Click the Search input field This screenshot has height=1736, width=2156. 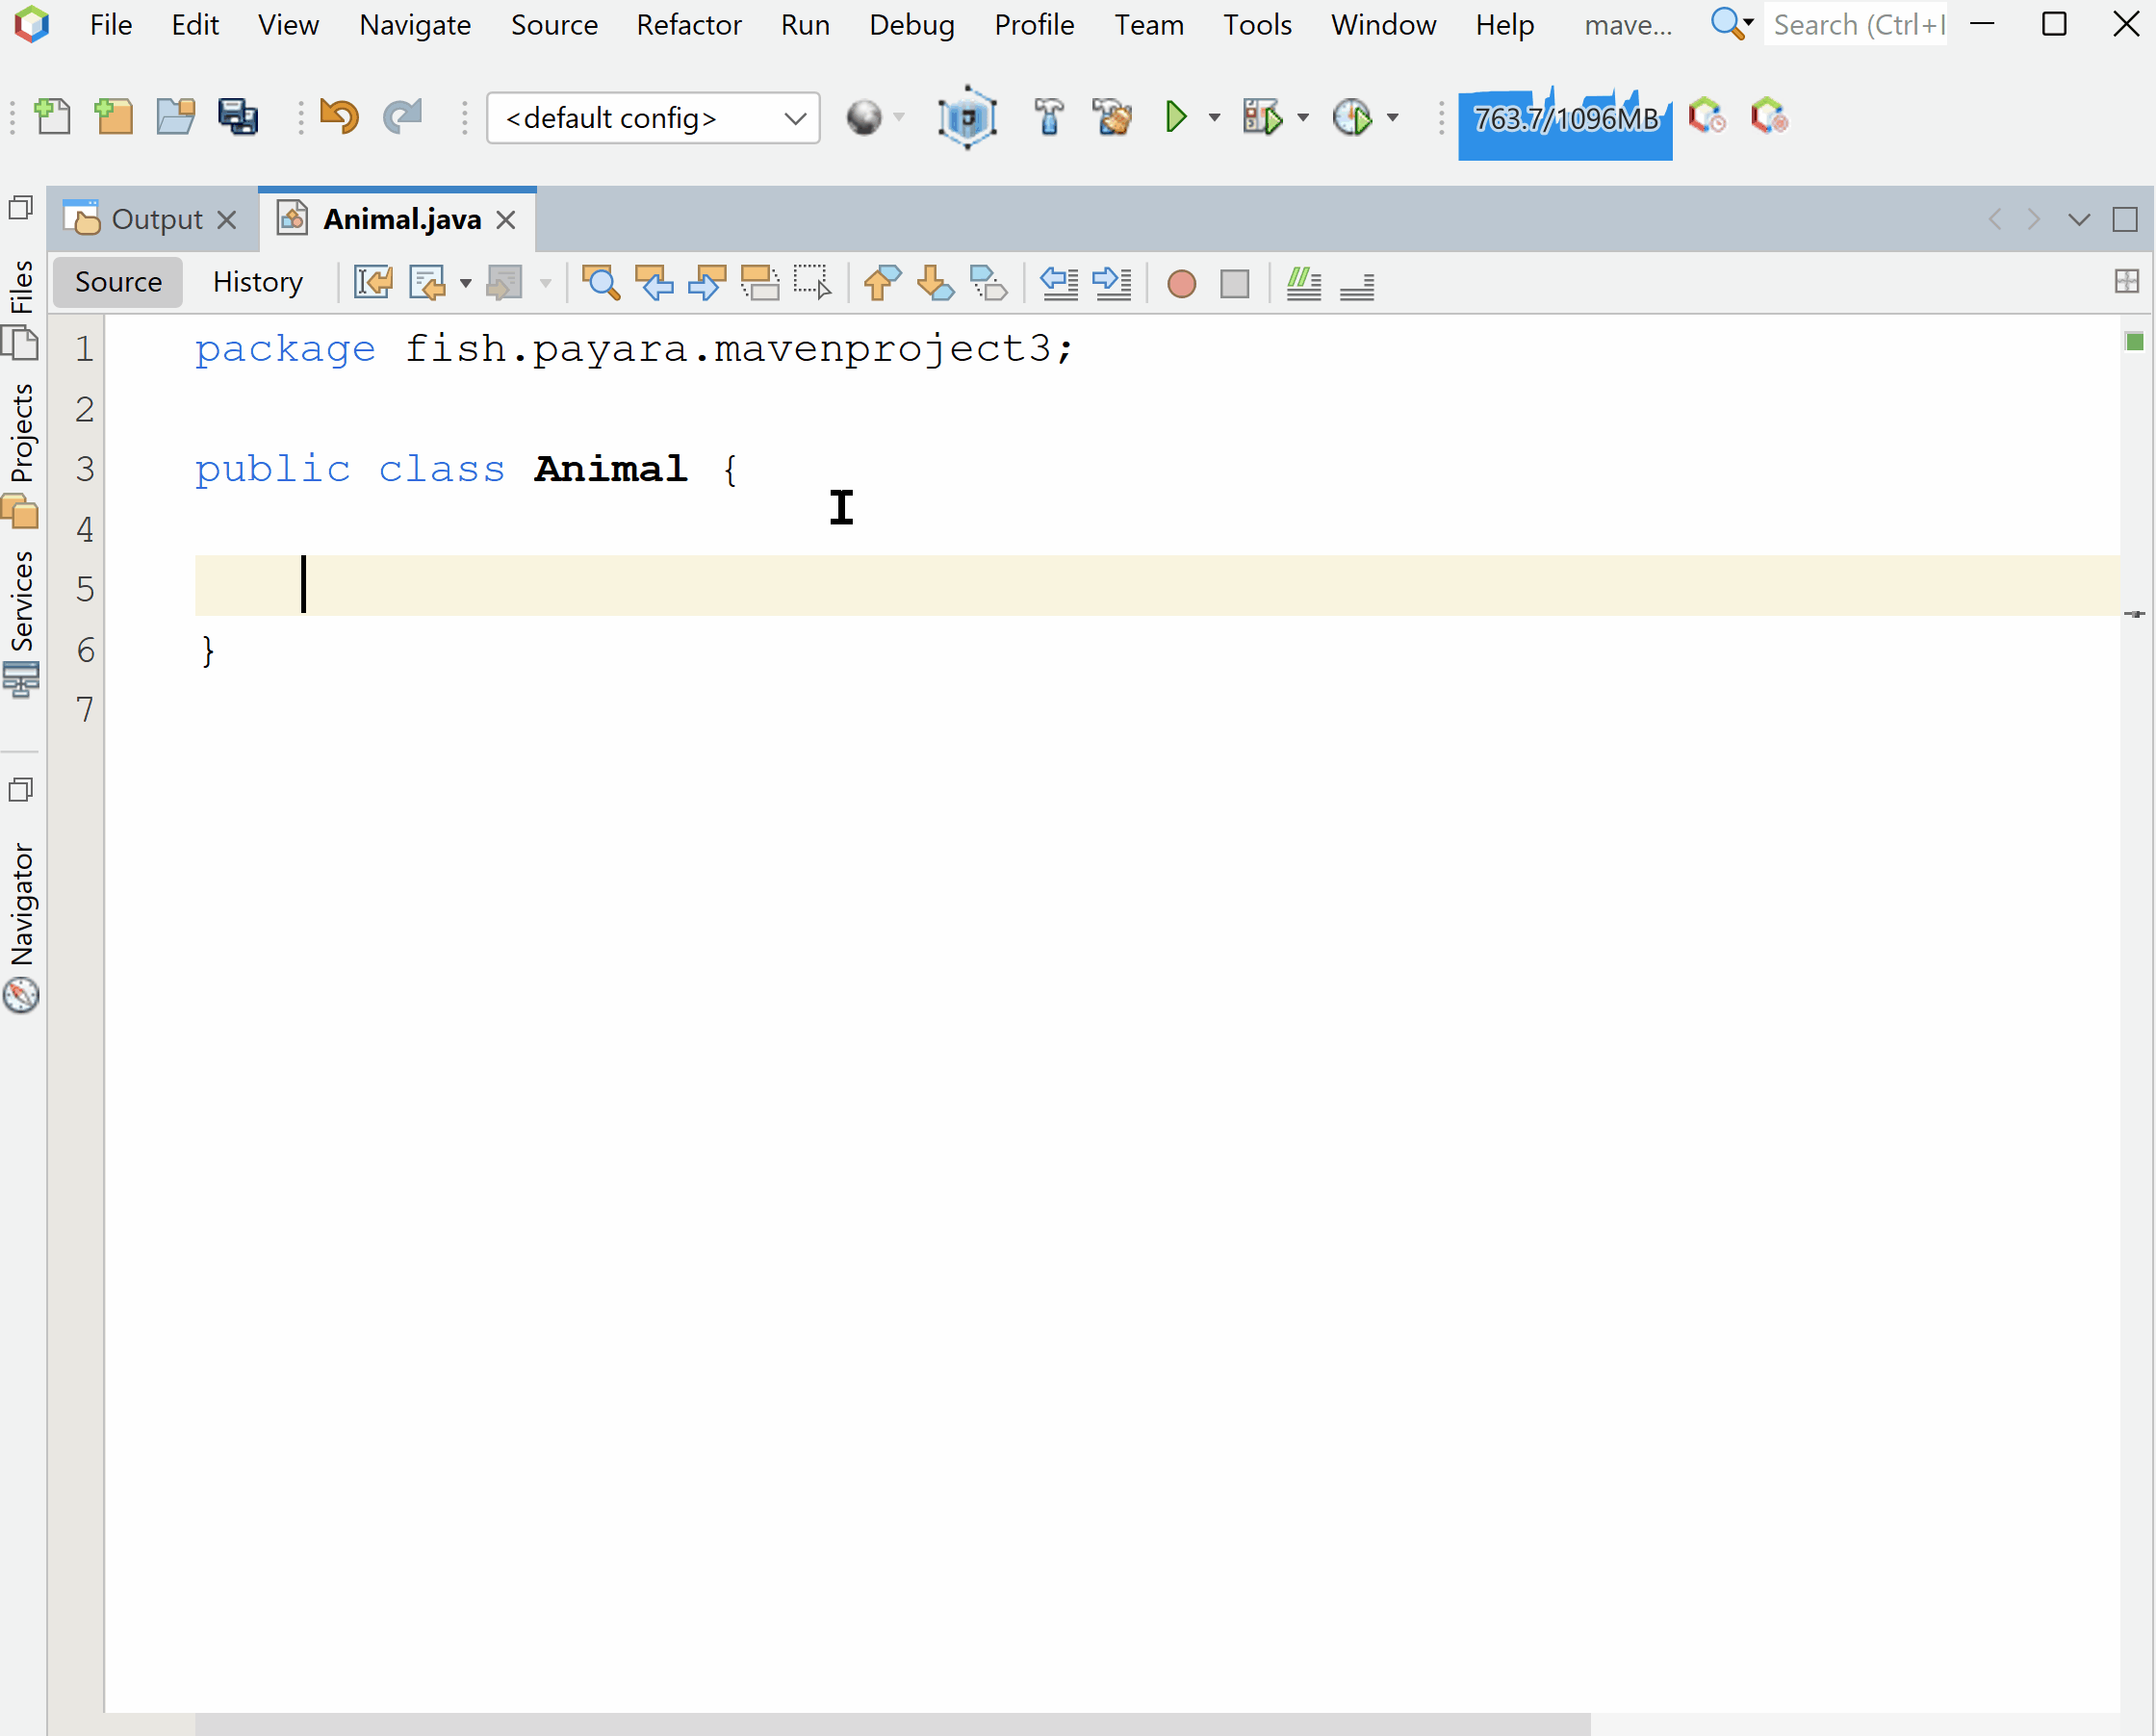1856,24
